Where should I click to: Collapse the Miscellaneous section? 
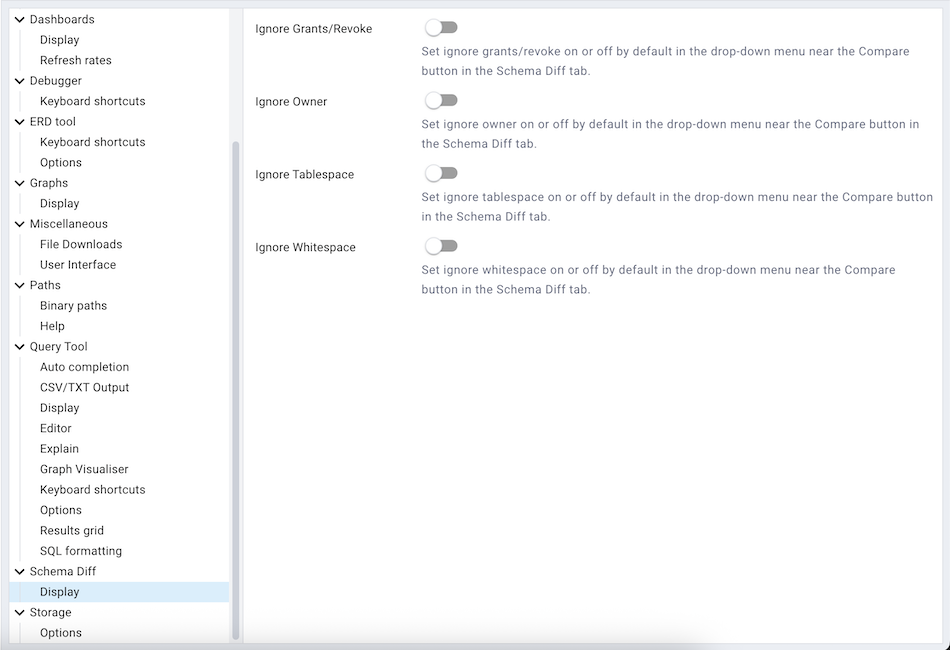pos(18,223)
